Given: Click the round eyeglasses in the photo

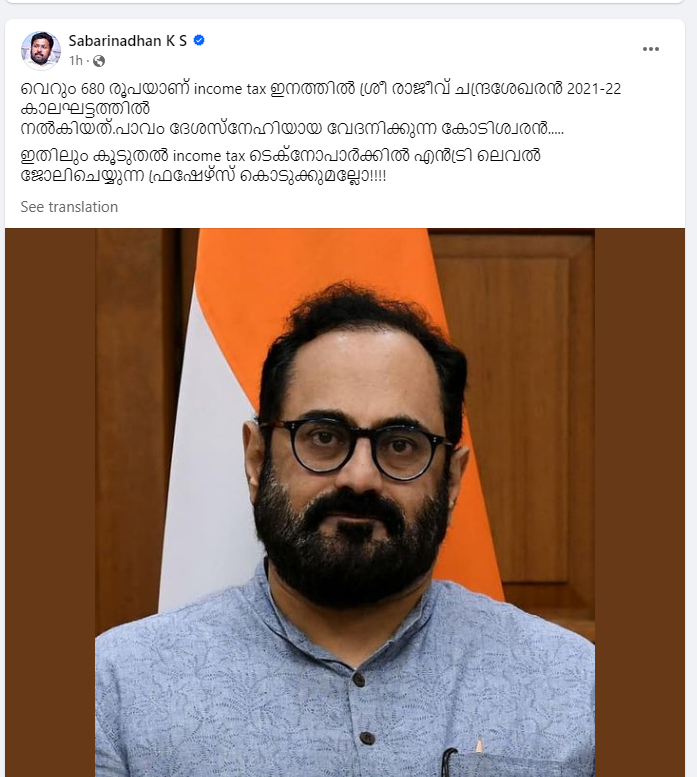Looking at the screenshot, I should pyautogui.click(x=355, y=447).
